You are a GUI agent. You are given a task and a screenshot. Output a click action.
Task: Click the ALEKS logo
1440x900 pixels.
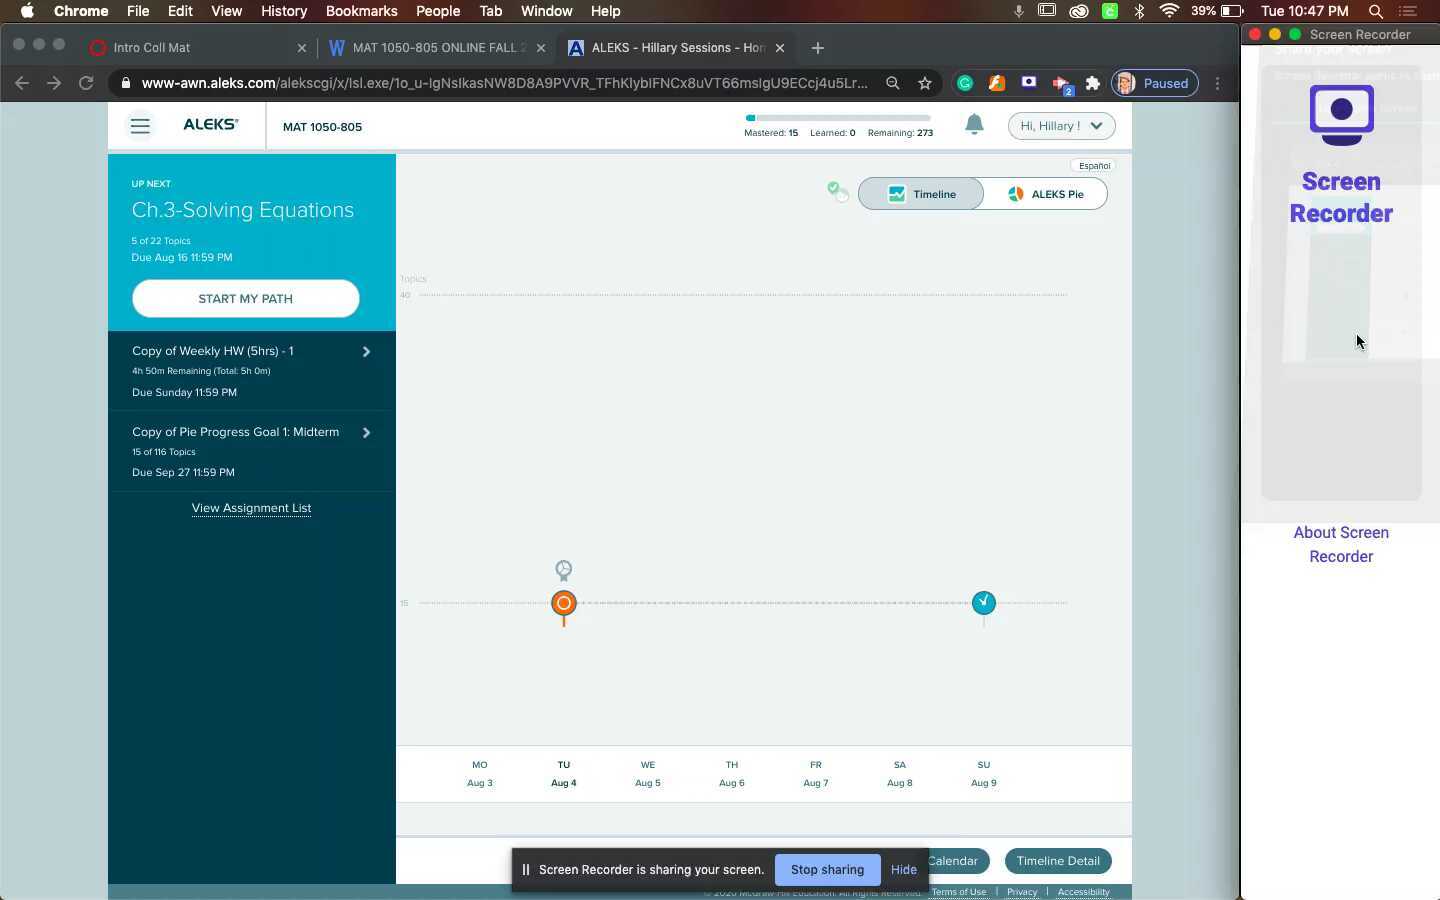coord(210,125)
